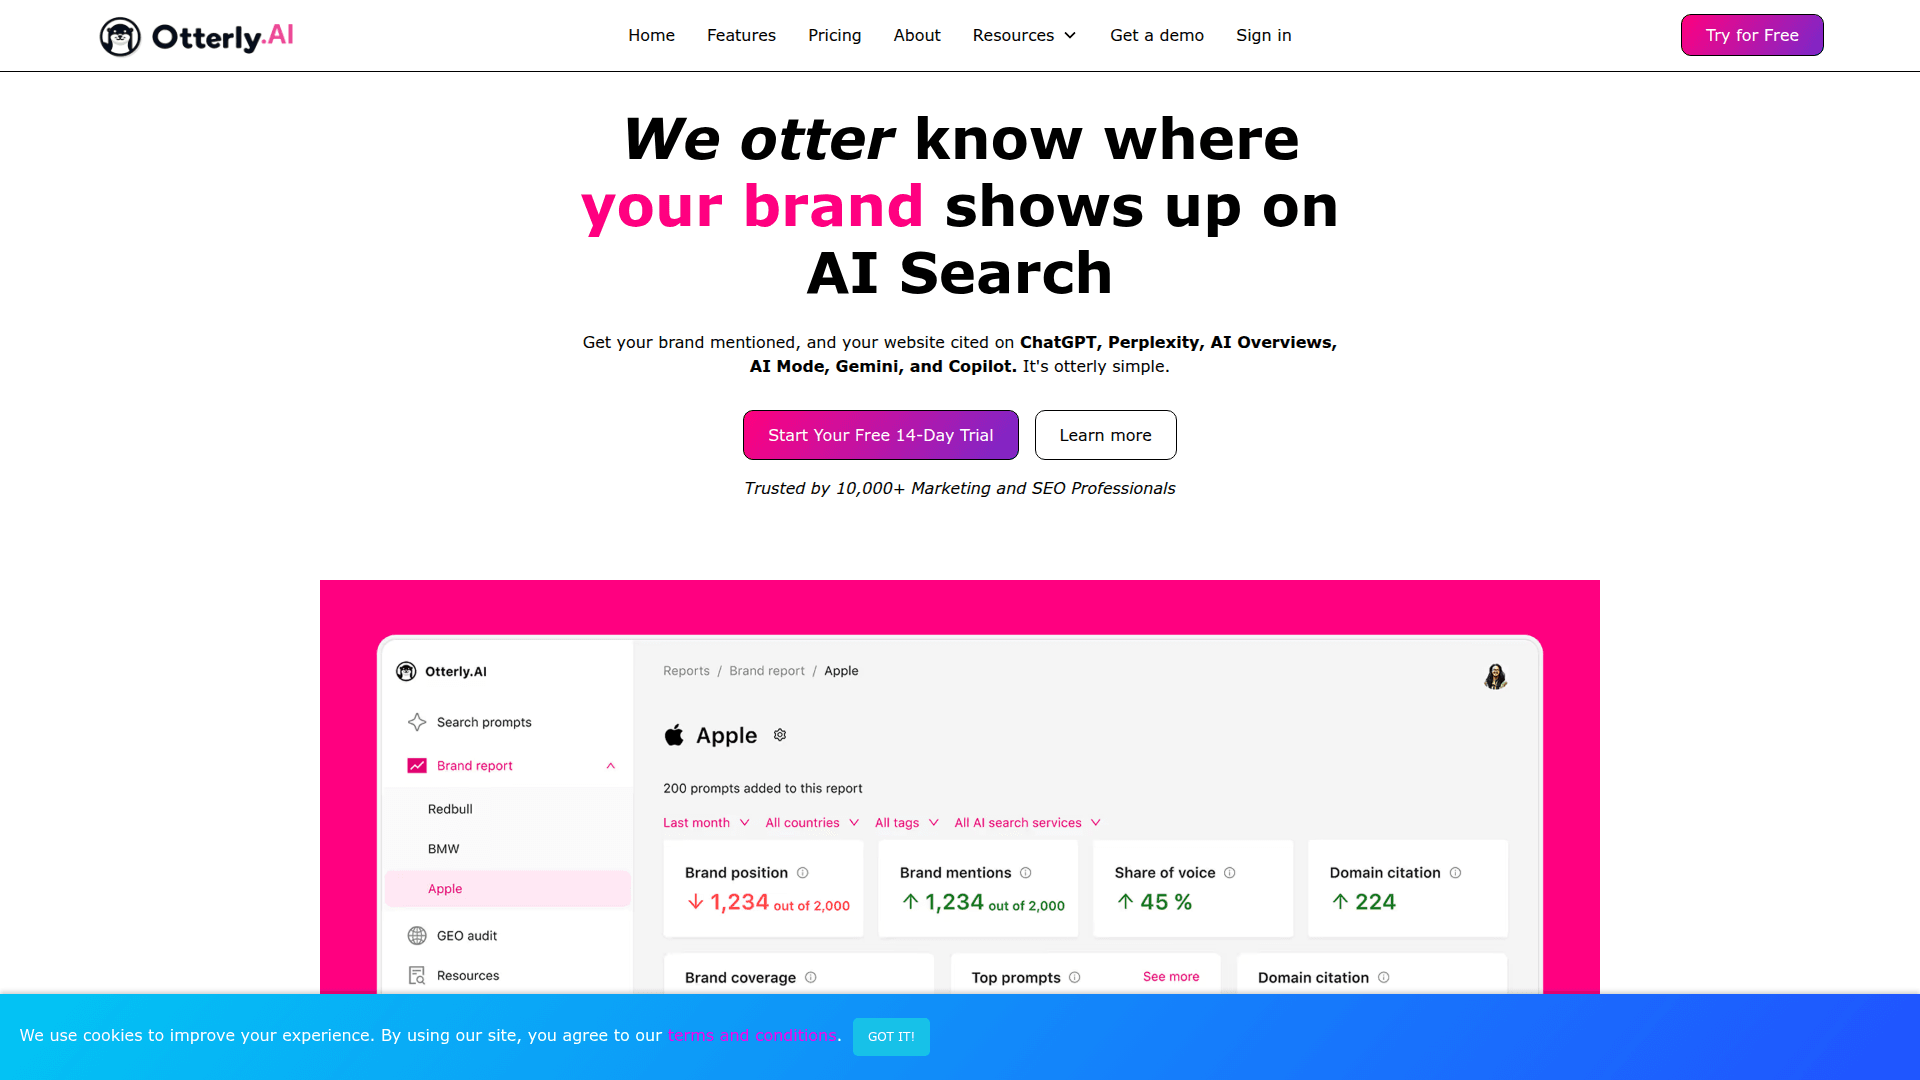Go to the Pricing page
Screen dimensions: 1920x1080
(834, 35)
